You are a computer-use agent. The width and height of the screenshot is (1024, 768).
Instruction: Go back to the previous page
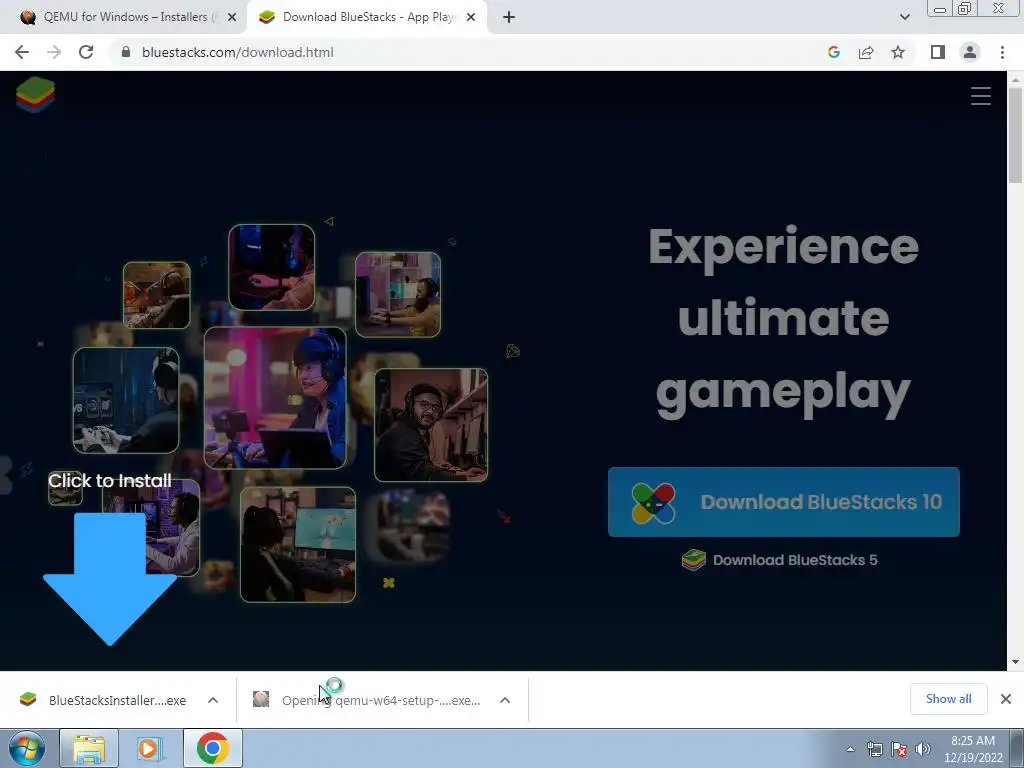point(22,52)
